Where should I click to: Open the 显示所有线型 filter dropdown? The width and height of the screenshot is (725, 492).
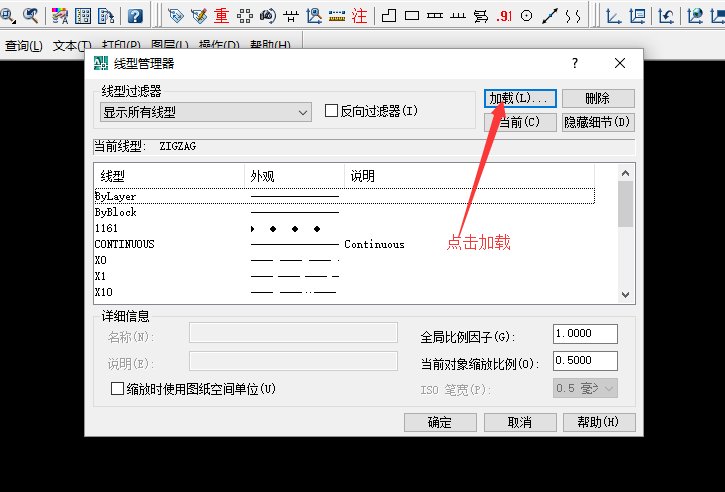(x=206, y=112)
